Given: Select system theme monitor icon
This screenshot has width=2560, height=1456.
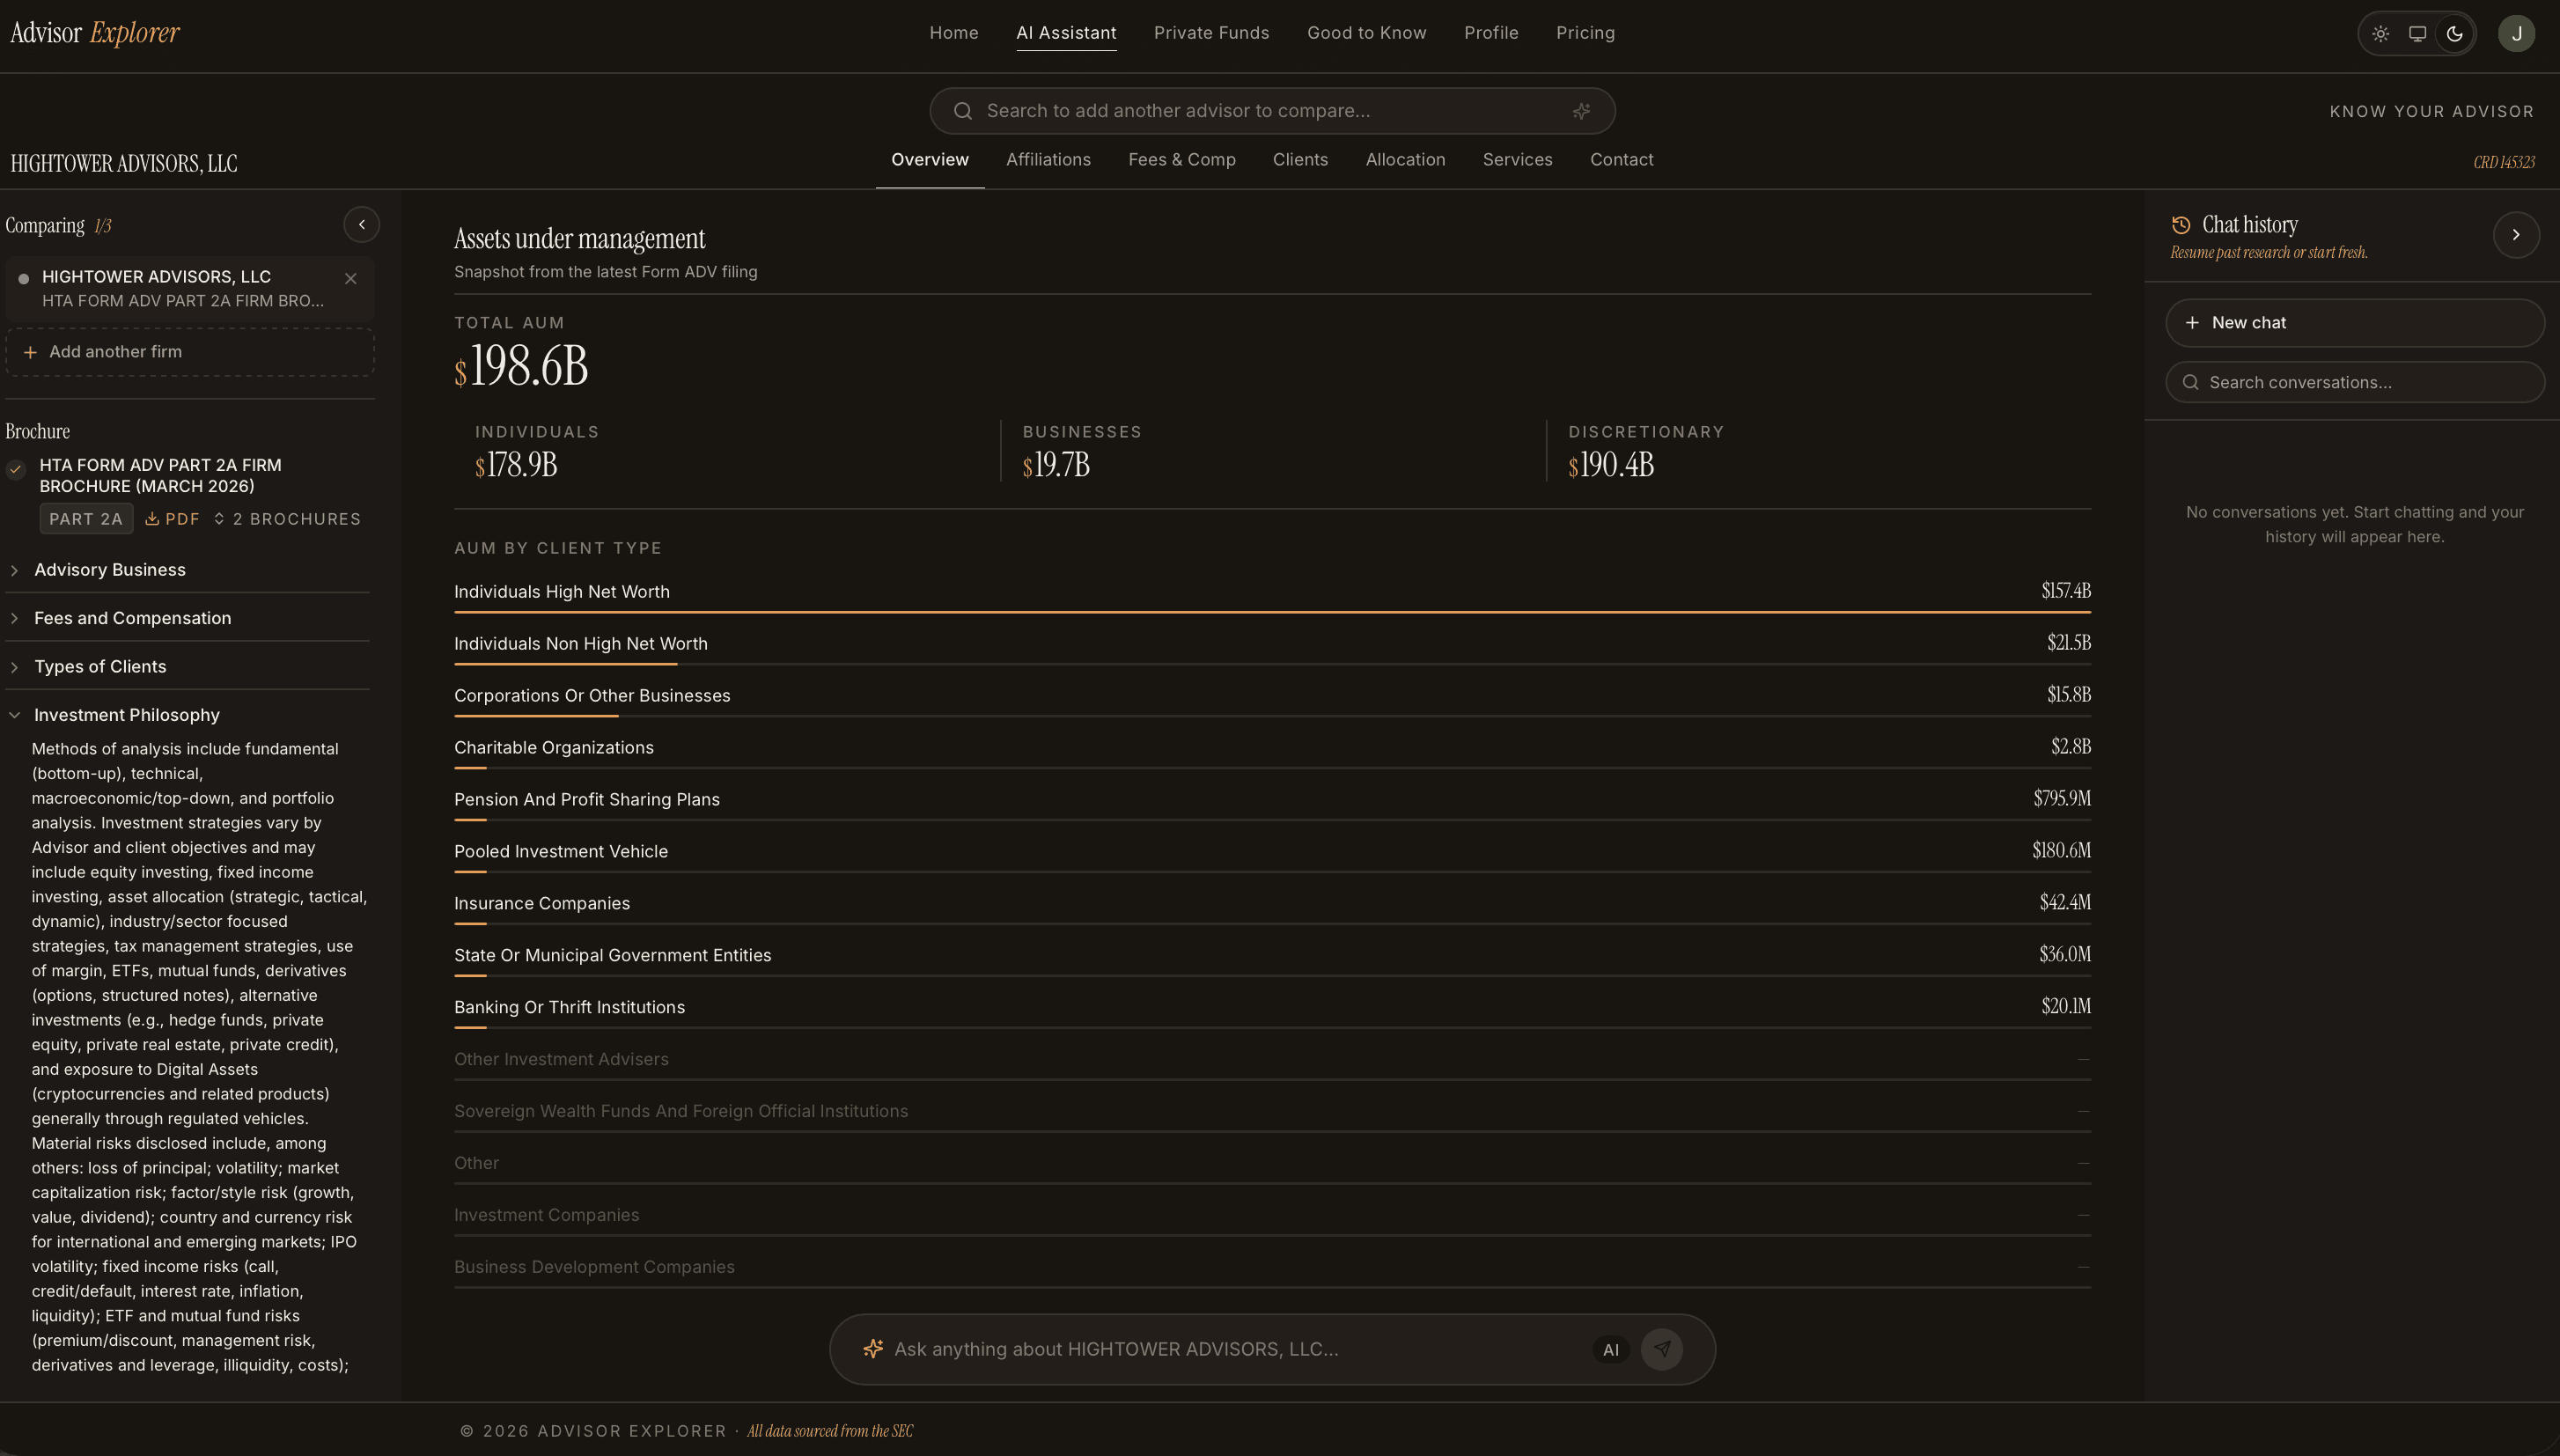Looking at the screenshot, I should click(2417, 34).
